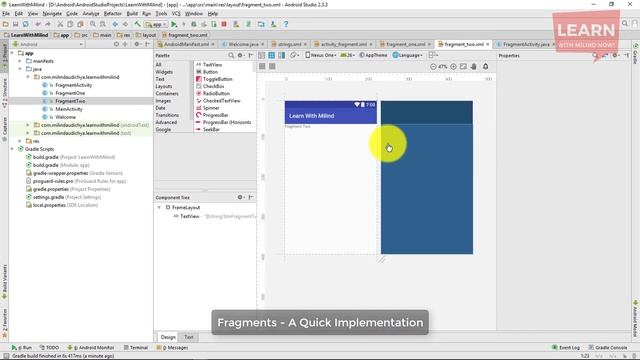The width and height of the screenshot is (640, 360).
Task: Select the Design-only view mode icon
Action: [262, 55]
